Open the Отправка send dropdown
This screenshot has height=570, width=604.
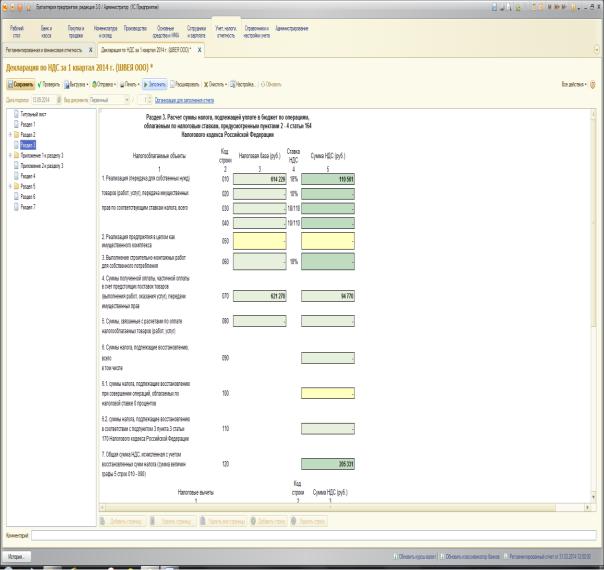104,84
